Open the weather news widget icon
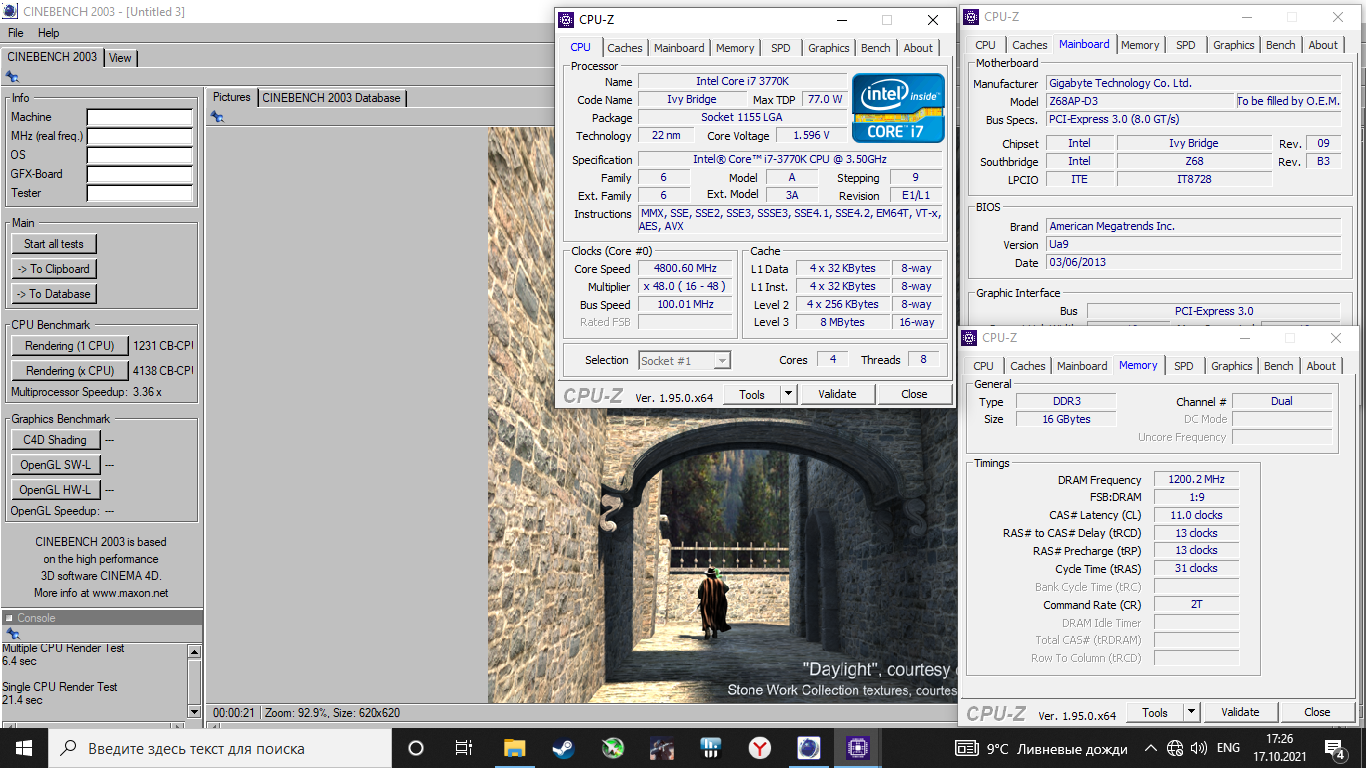Screen dimensions: 1366x768 point(967,748)
